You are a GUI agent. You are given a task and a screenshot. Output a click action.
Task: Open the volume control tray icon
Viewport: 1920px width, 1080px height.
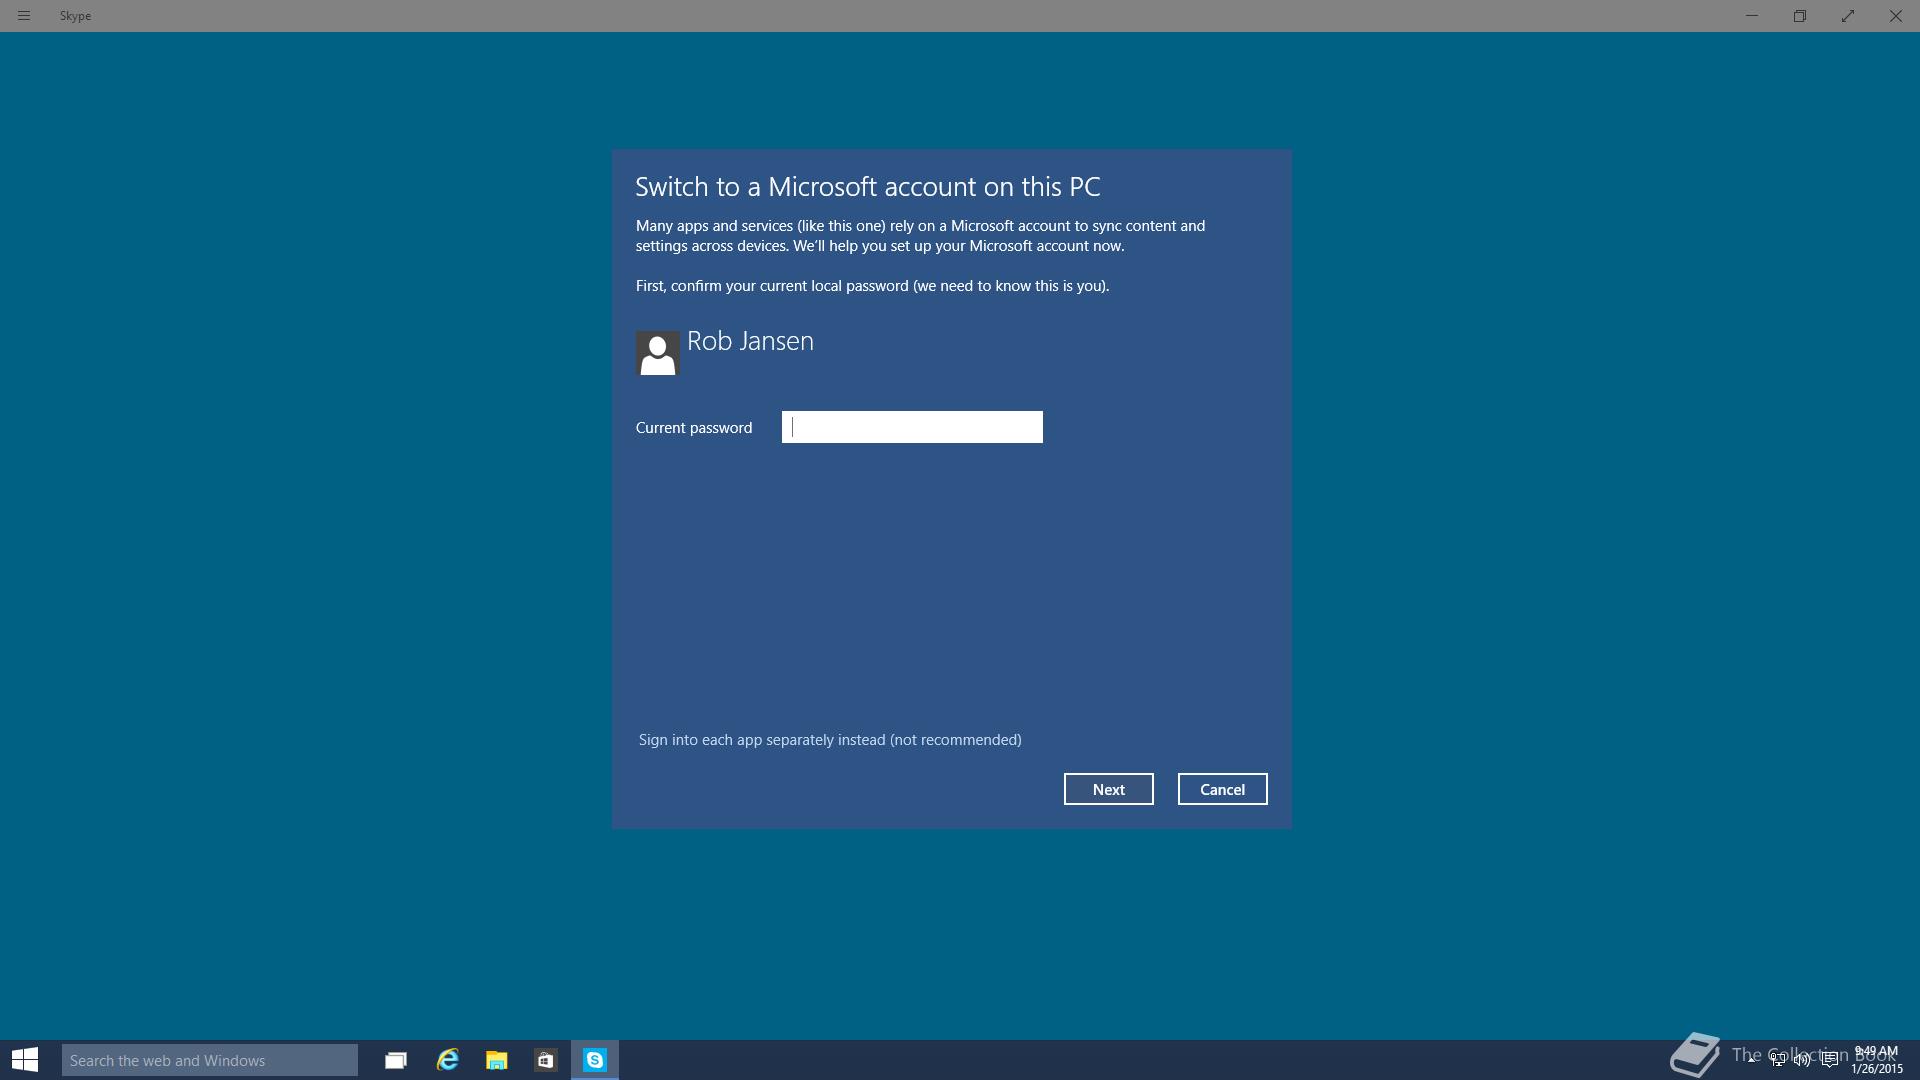tap(1803, 1060)
